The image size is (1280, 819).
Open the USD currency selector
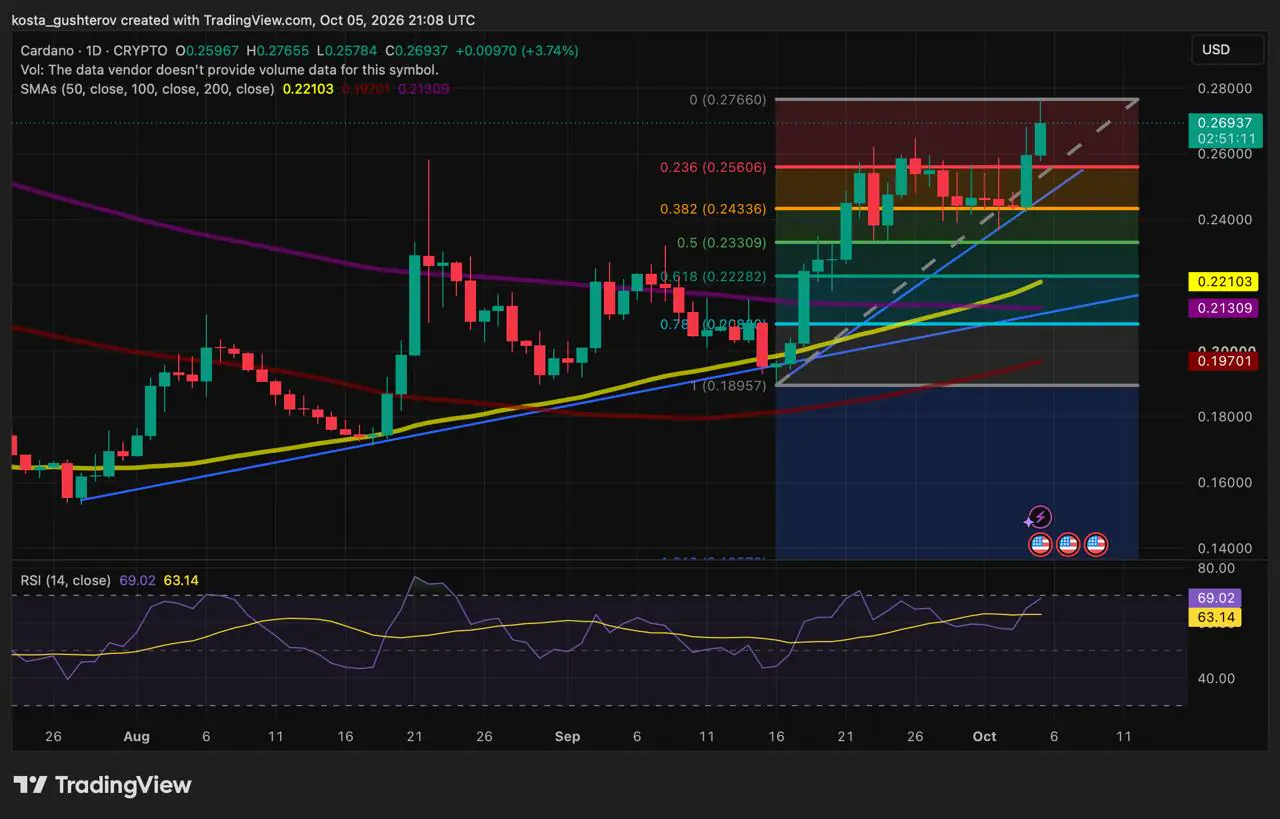click(x=1226, y=50)
